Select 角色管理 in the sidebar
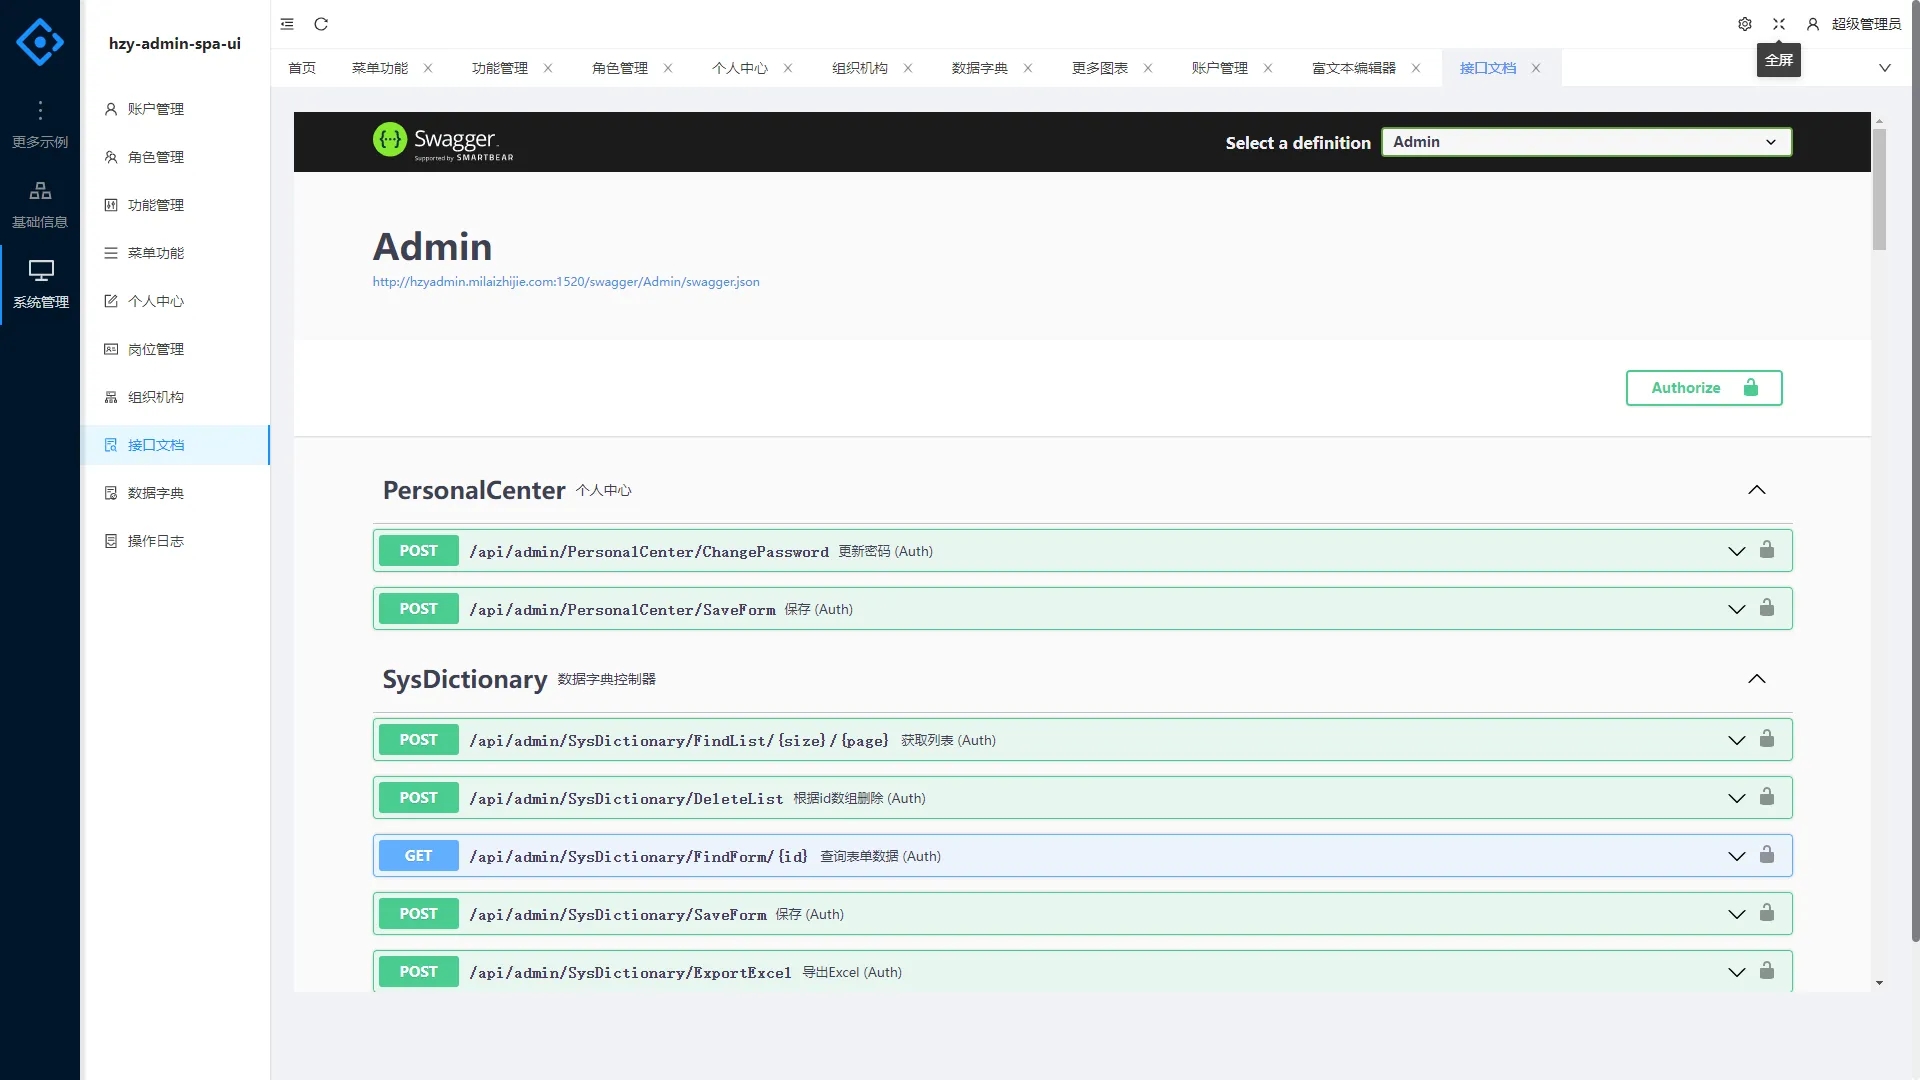This screenshot has width=1920, height=1080. point(156,157)
